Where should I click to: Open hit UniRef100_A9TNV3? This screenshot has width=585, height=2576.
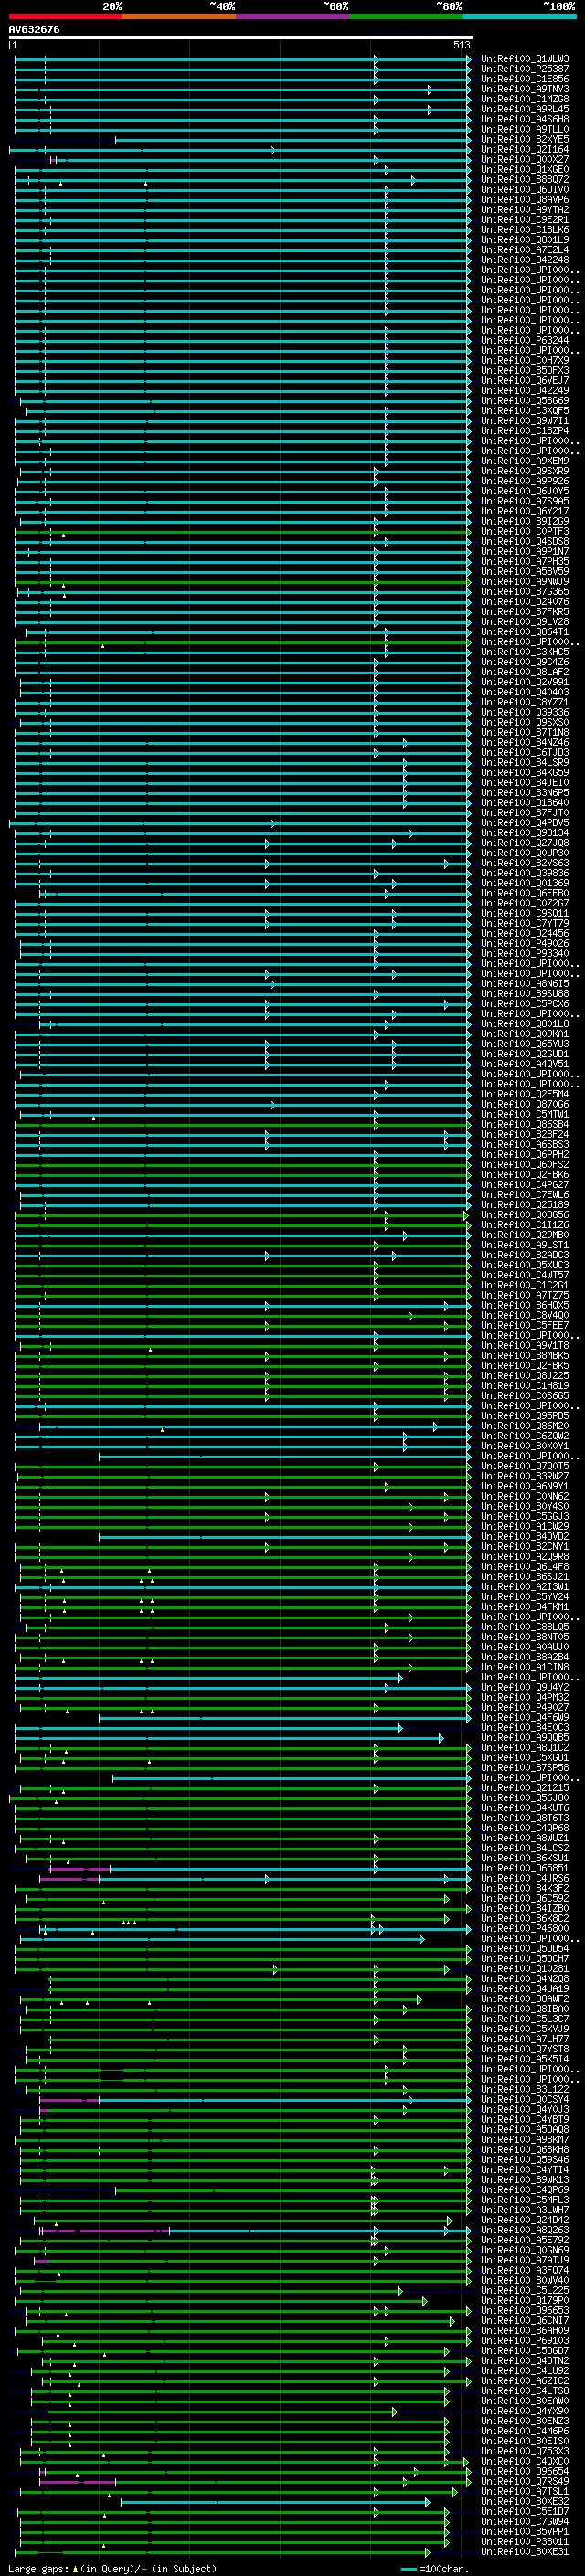(x=525, y=89)
